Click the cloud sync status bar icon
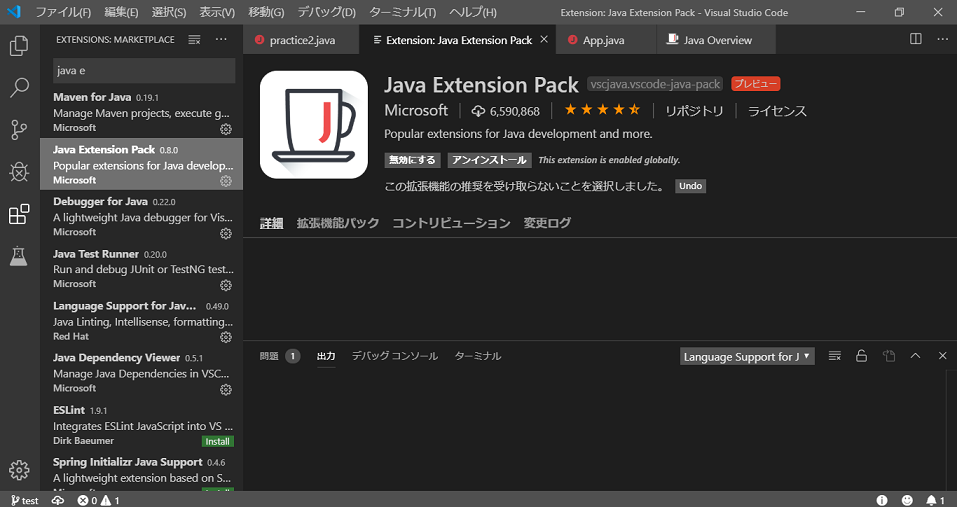This screenshot has width=957, height=507. (x=58, y=500)
